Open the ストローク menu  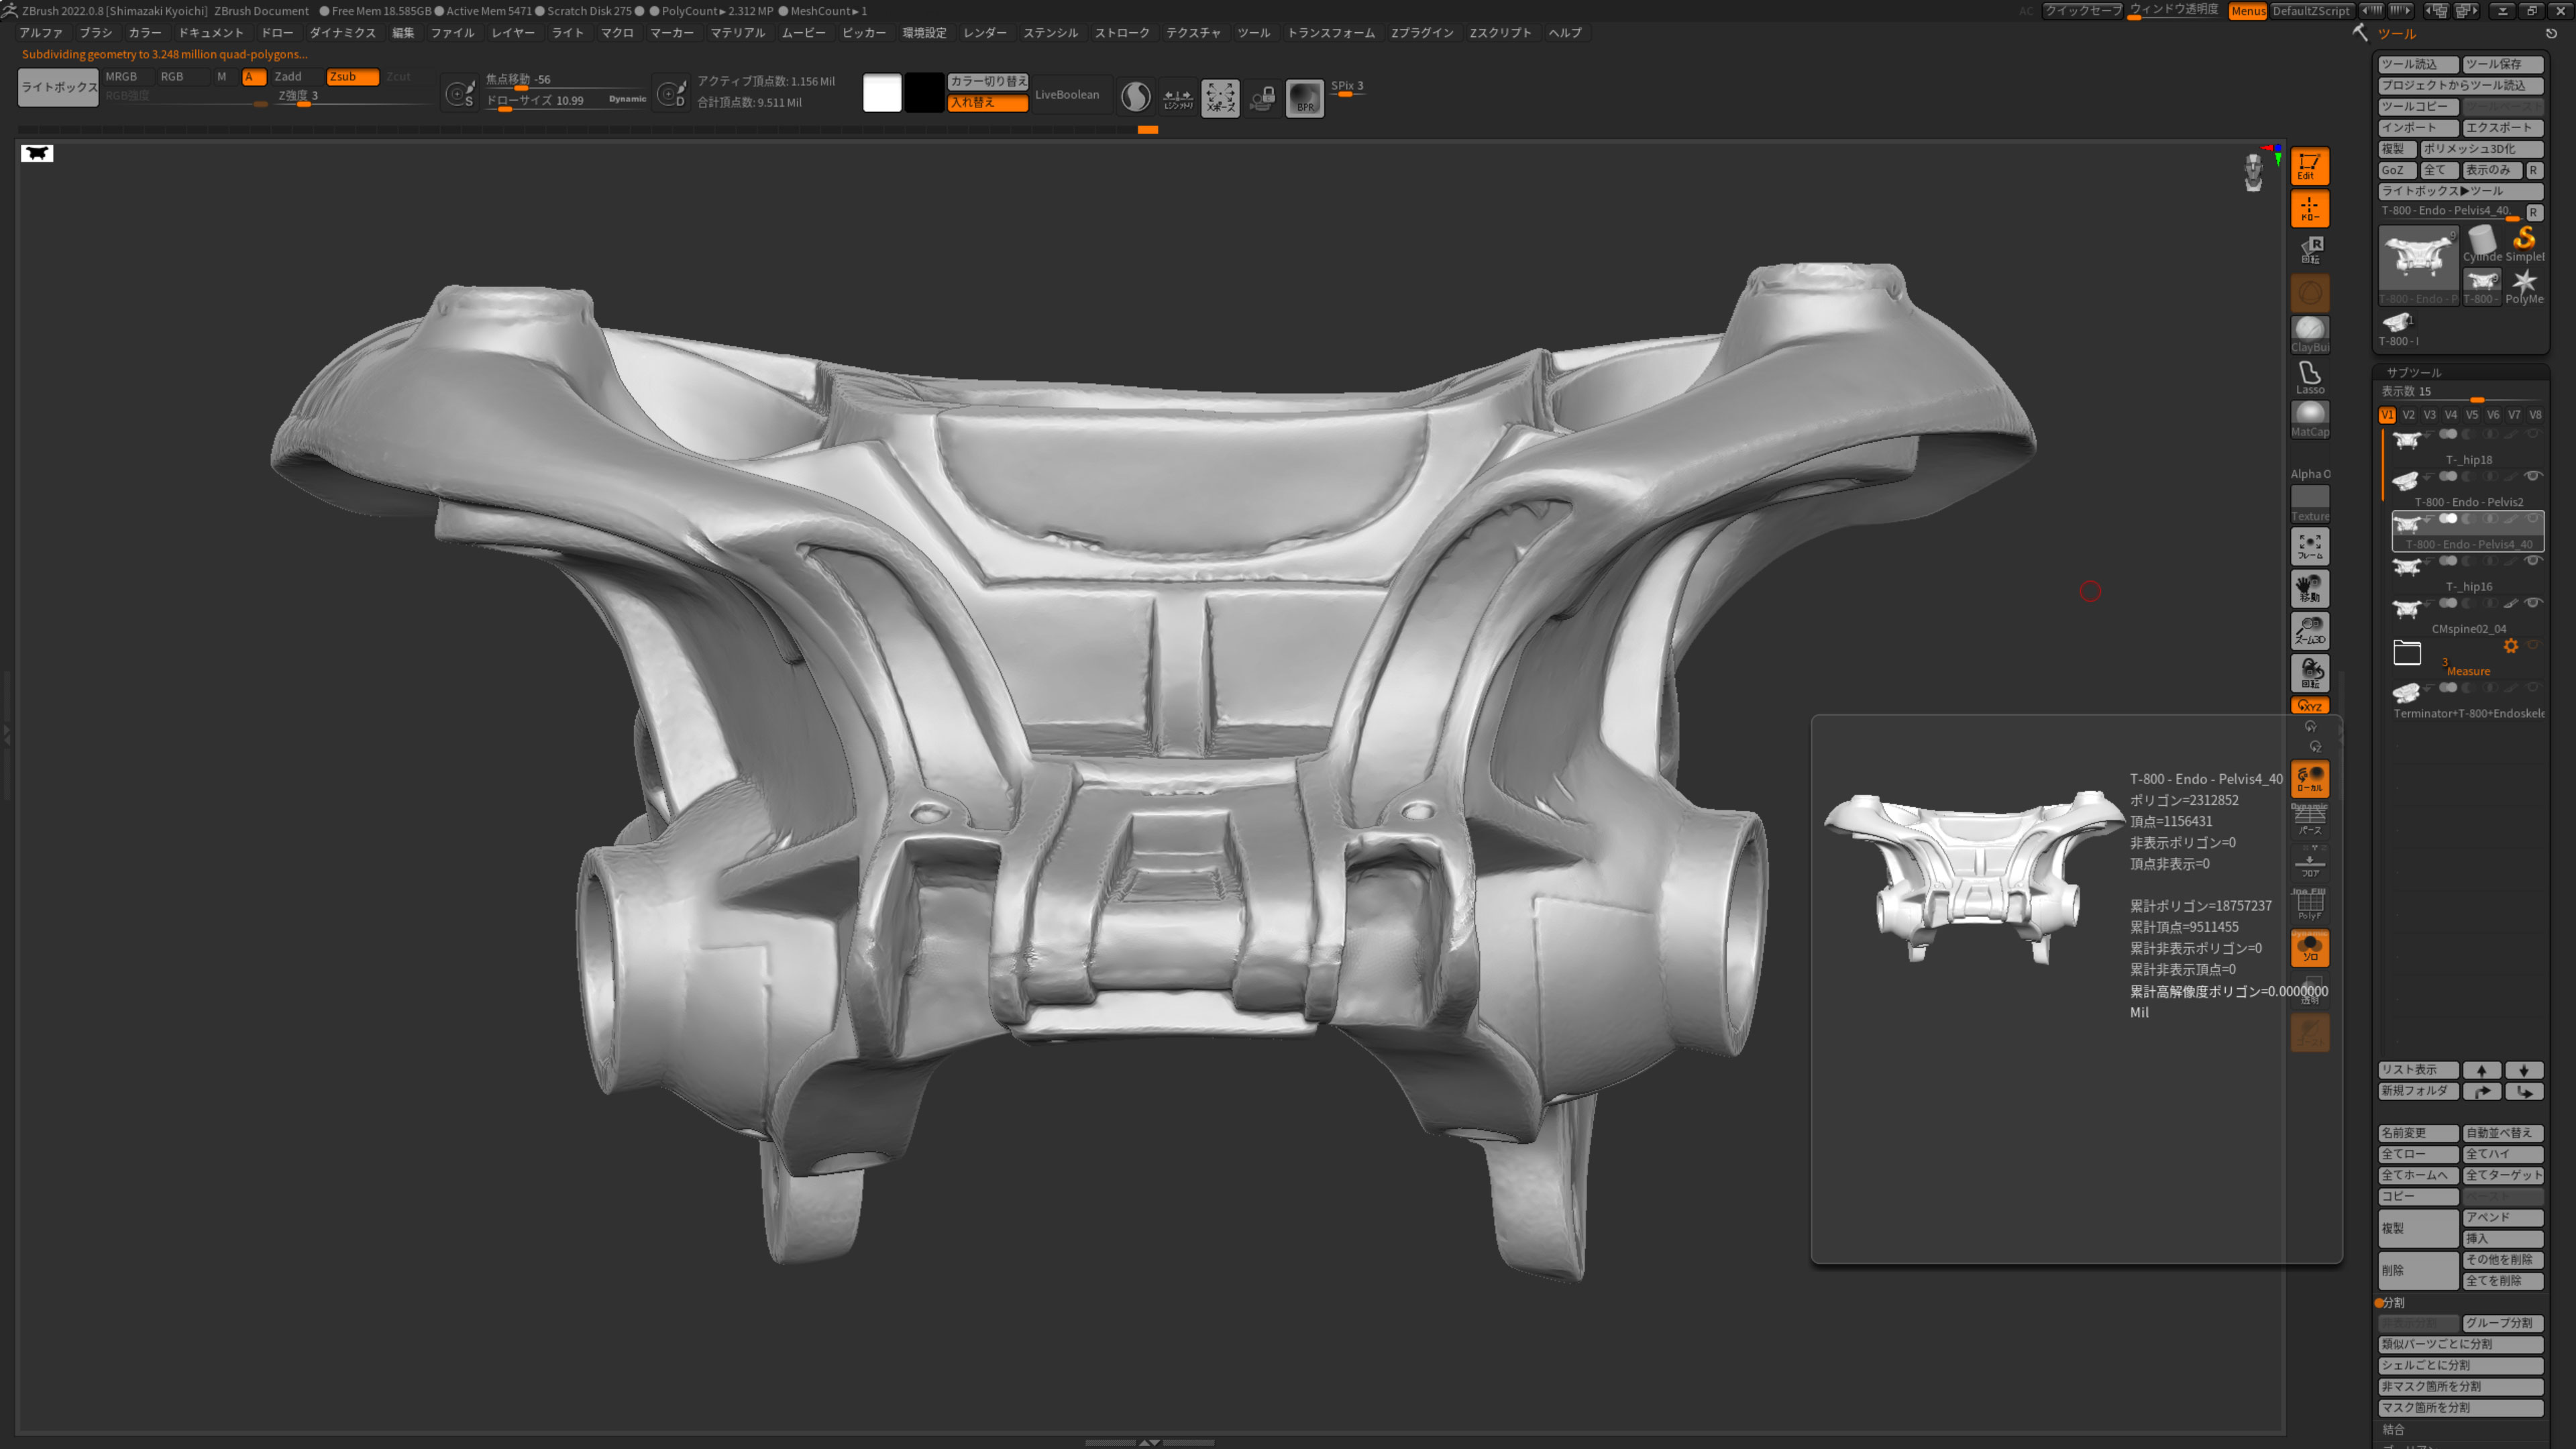(x=1122, y=33)
